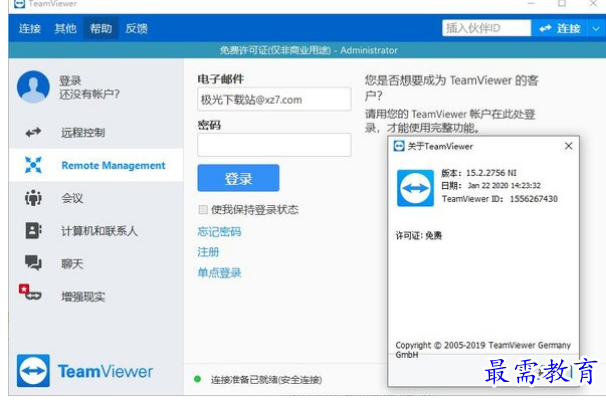Click the blue 连接 connect button
Screen dimensions: 606x403
click(559, 28)
